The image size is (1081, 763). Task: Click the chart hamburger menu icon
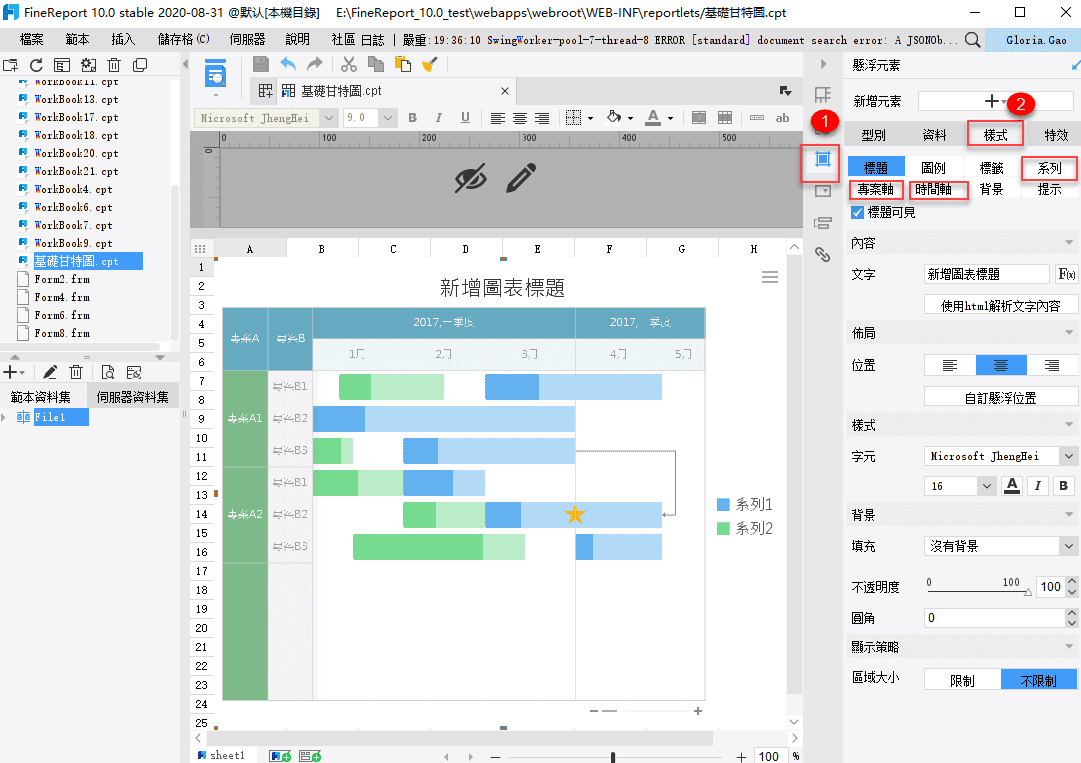click(770, 277)
